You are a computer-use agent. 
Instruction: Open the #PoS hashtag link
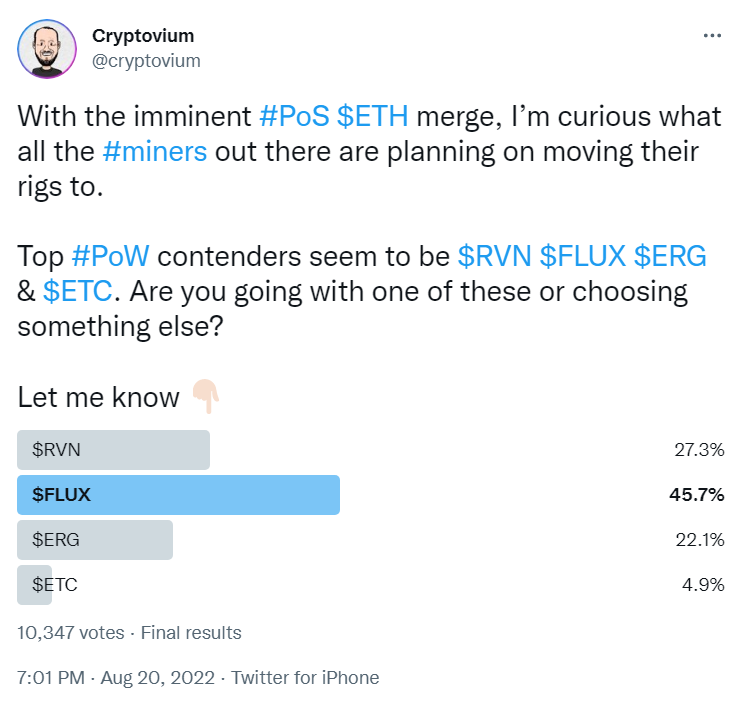295,116
